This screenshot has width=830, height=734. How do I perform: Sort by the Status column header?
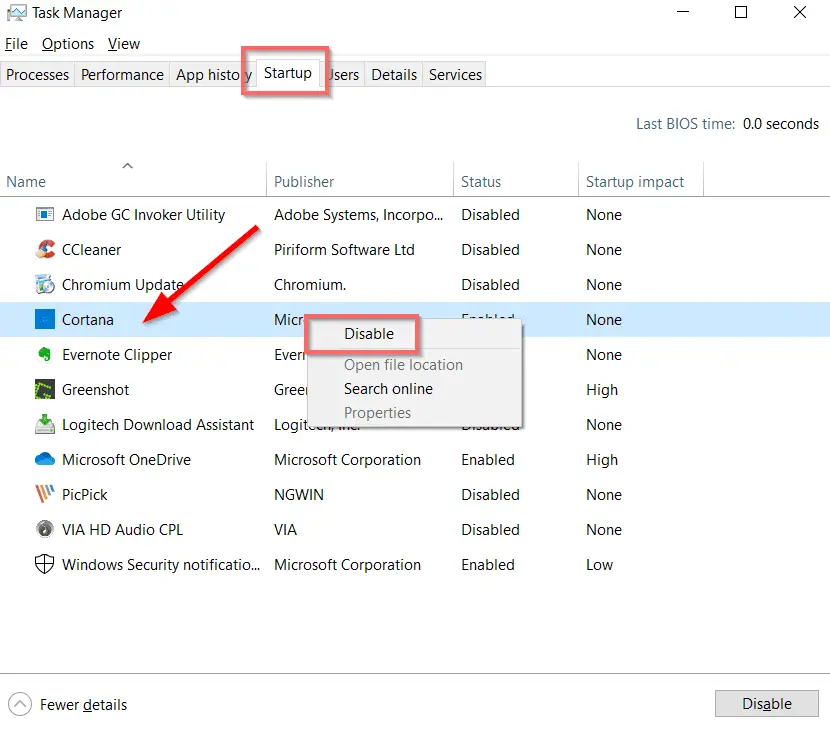click(x=516, y=181)
